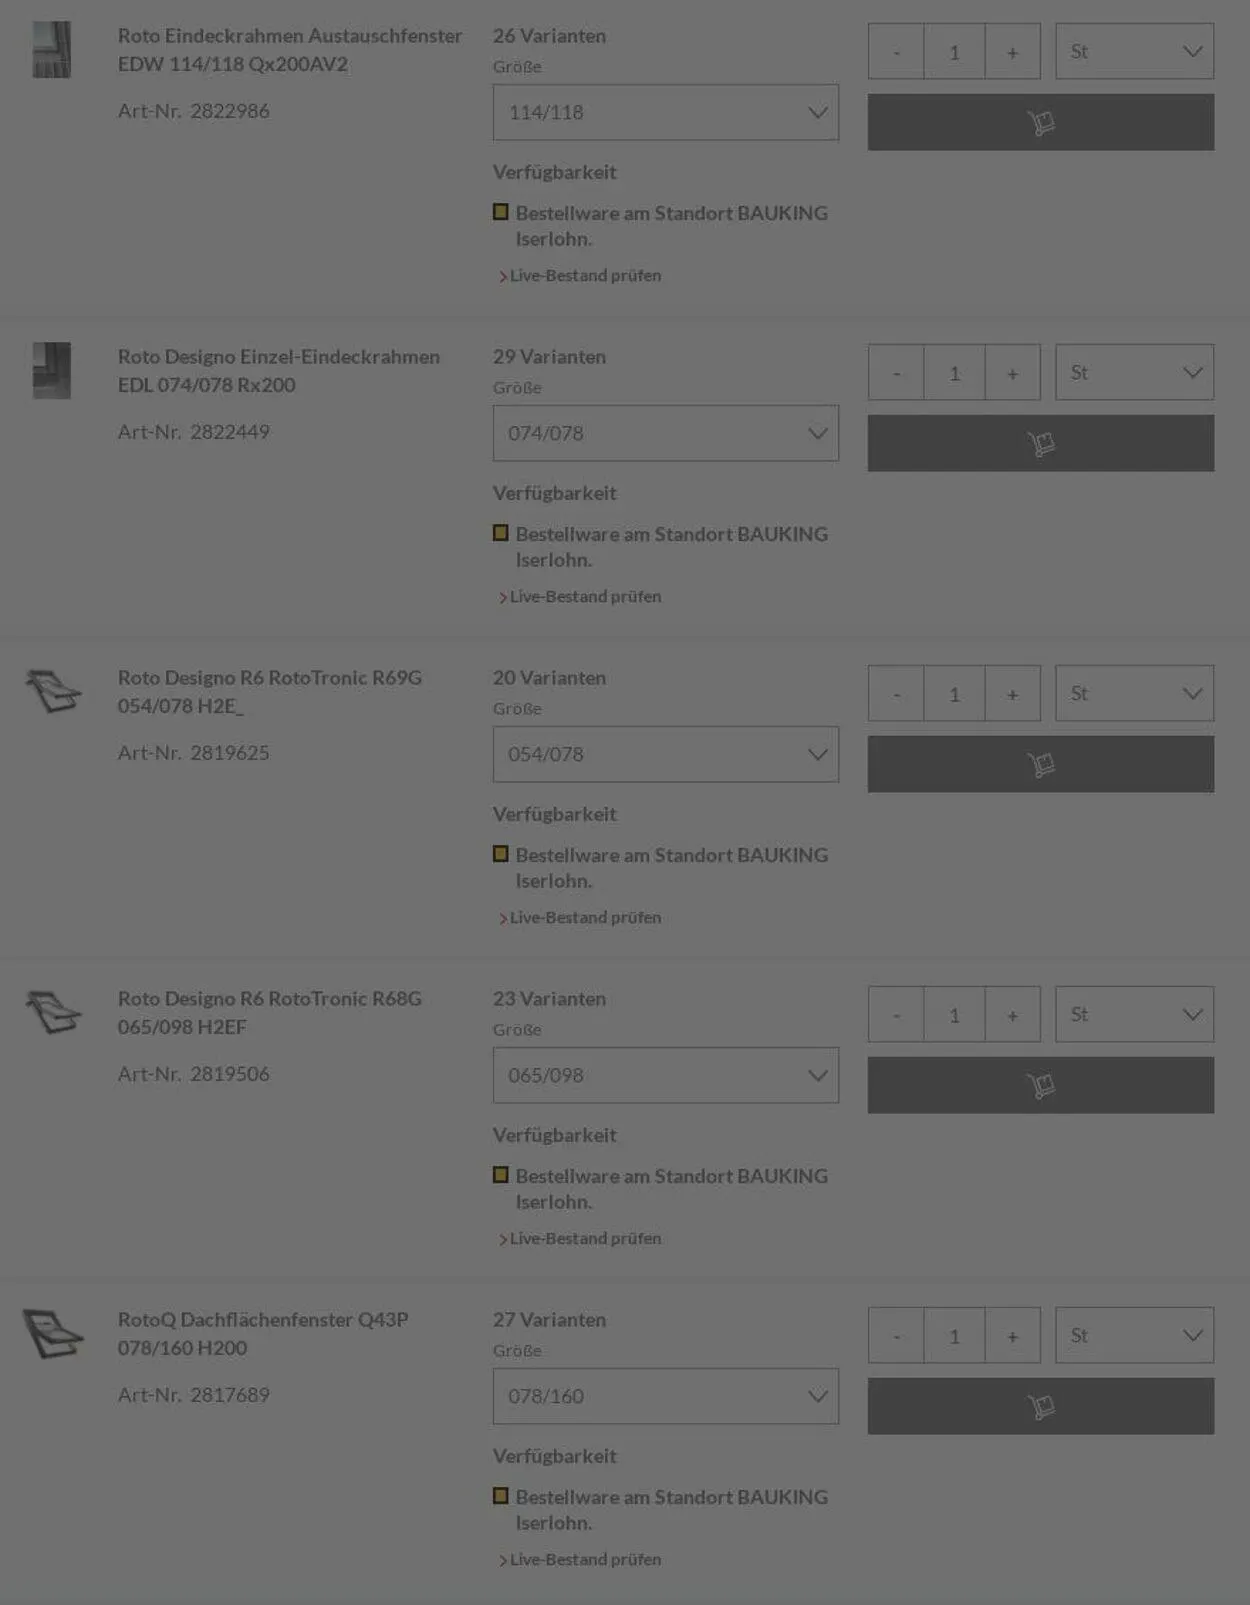
Task: Add RotoTronic R69G 054/078 to cart
Action: coord(1040,764)
